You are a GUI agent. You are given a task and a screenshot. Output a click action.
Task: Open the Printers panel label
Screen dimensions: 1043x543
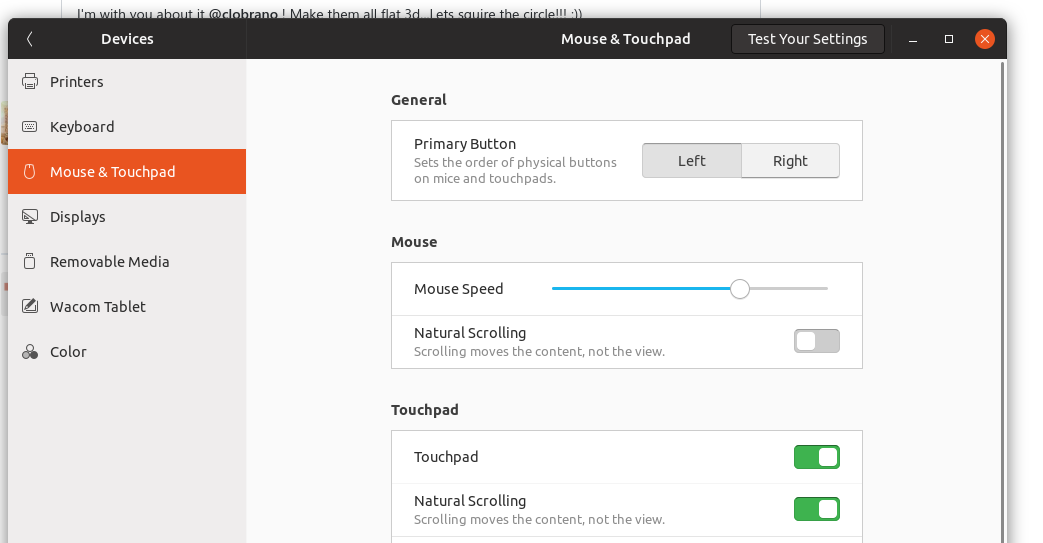tap(76, 82)
